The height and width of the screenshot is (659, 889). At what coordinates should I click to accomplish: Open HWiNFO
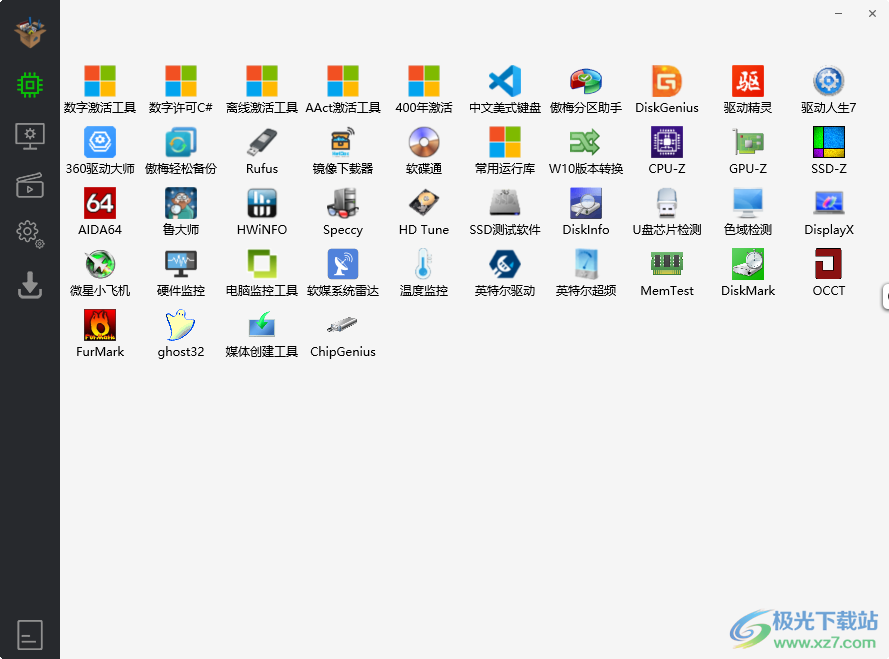click(262, 203)
